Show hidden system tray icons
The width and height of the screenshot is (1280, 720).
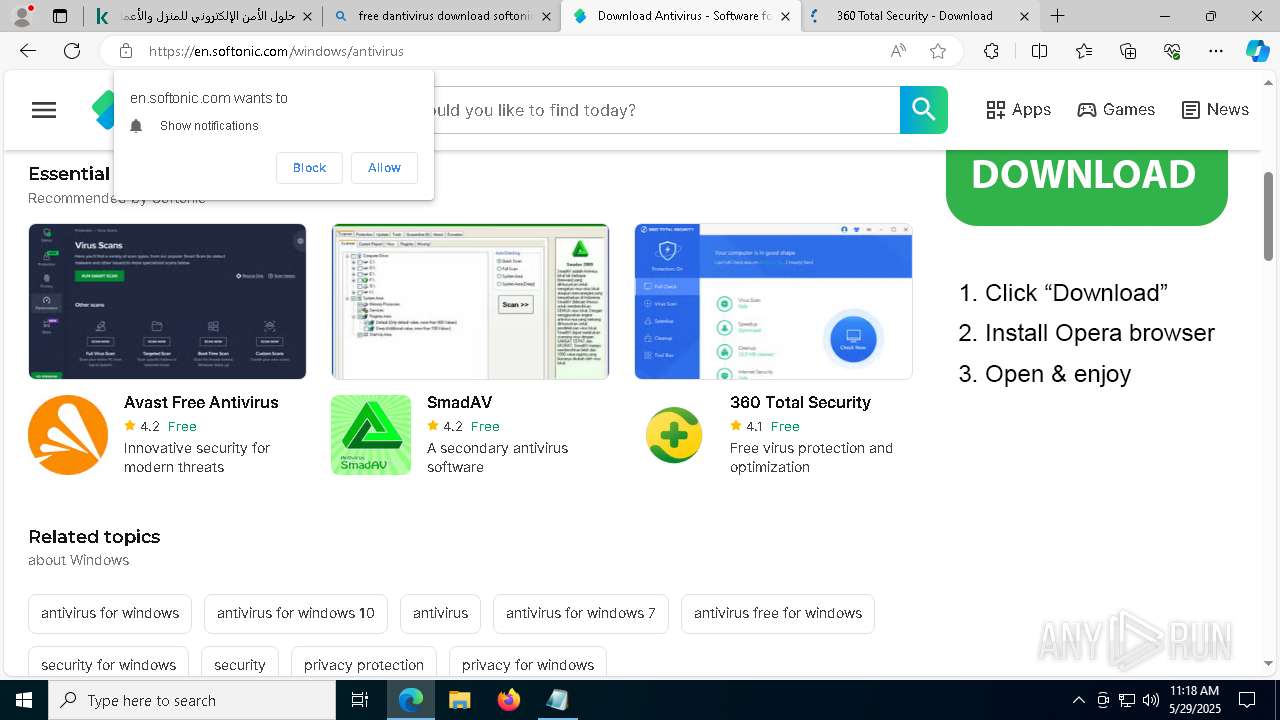(1078, 700)
